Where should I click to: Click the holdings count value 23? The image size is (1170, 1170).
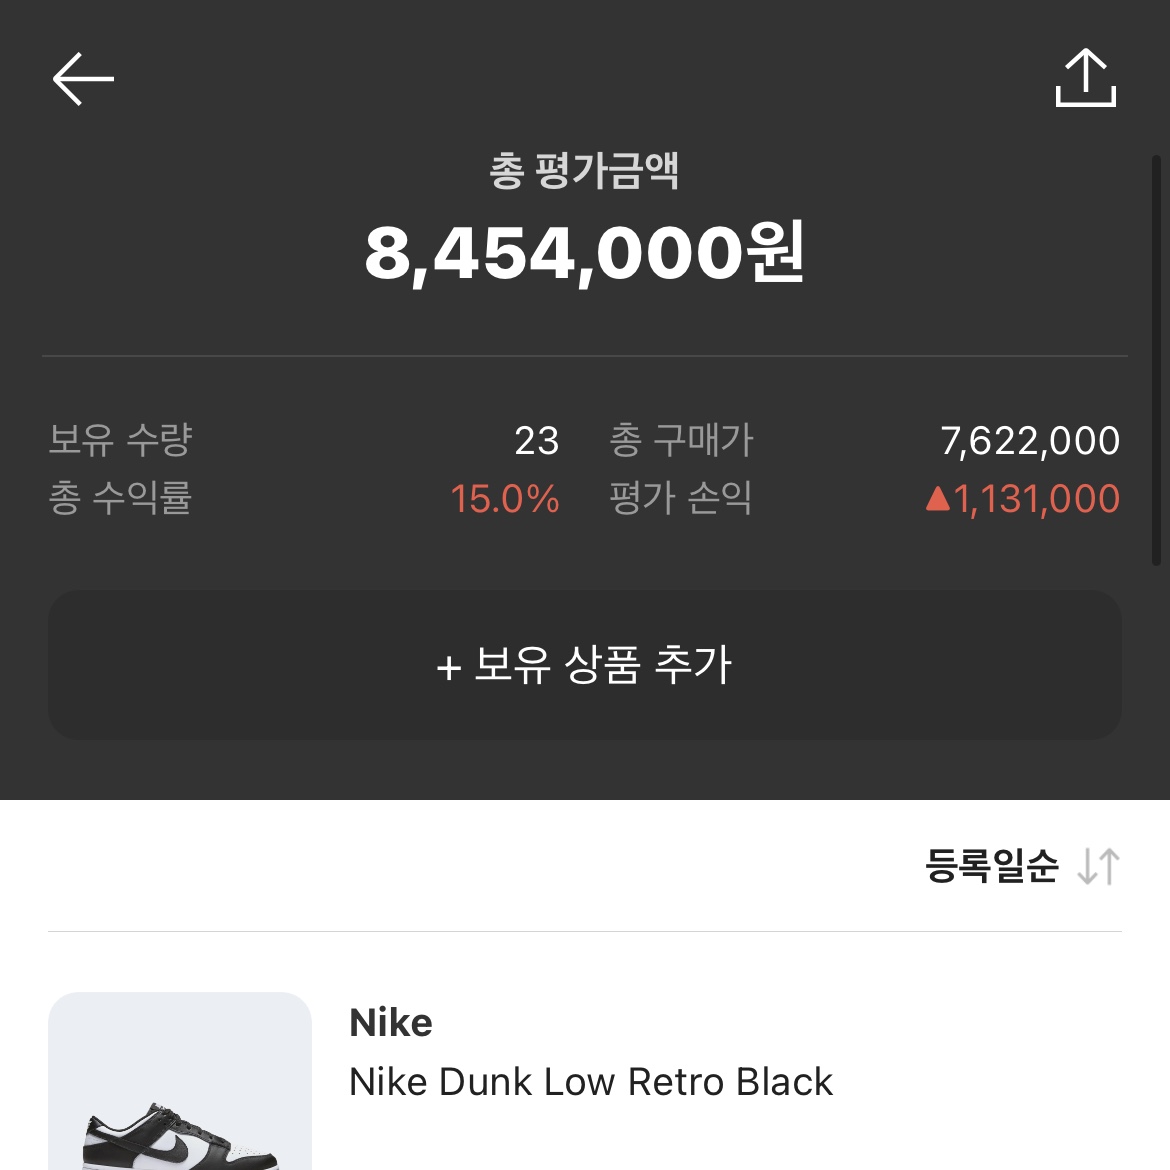point(536,441)
